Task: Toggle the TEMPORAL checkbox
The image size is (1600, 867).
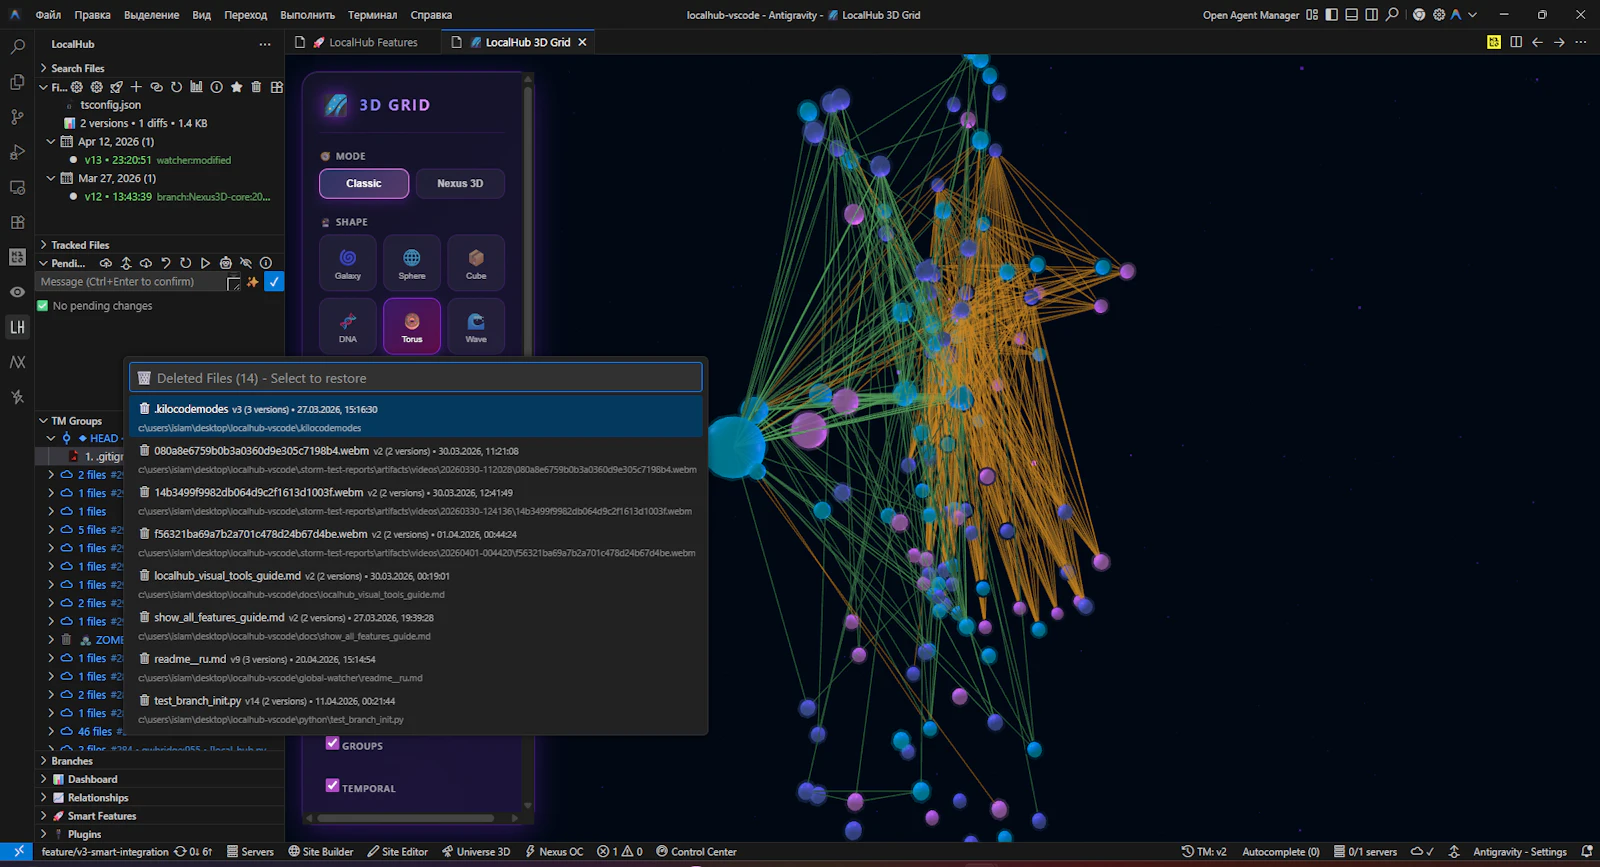Action: click(333, 785)
